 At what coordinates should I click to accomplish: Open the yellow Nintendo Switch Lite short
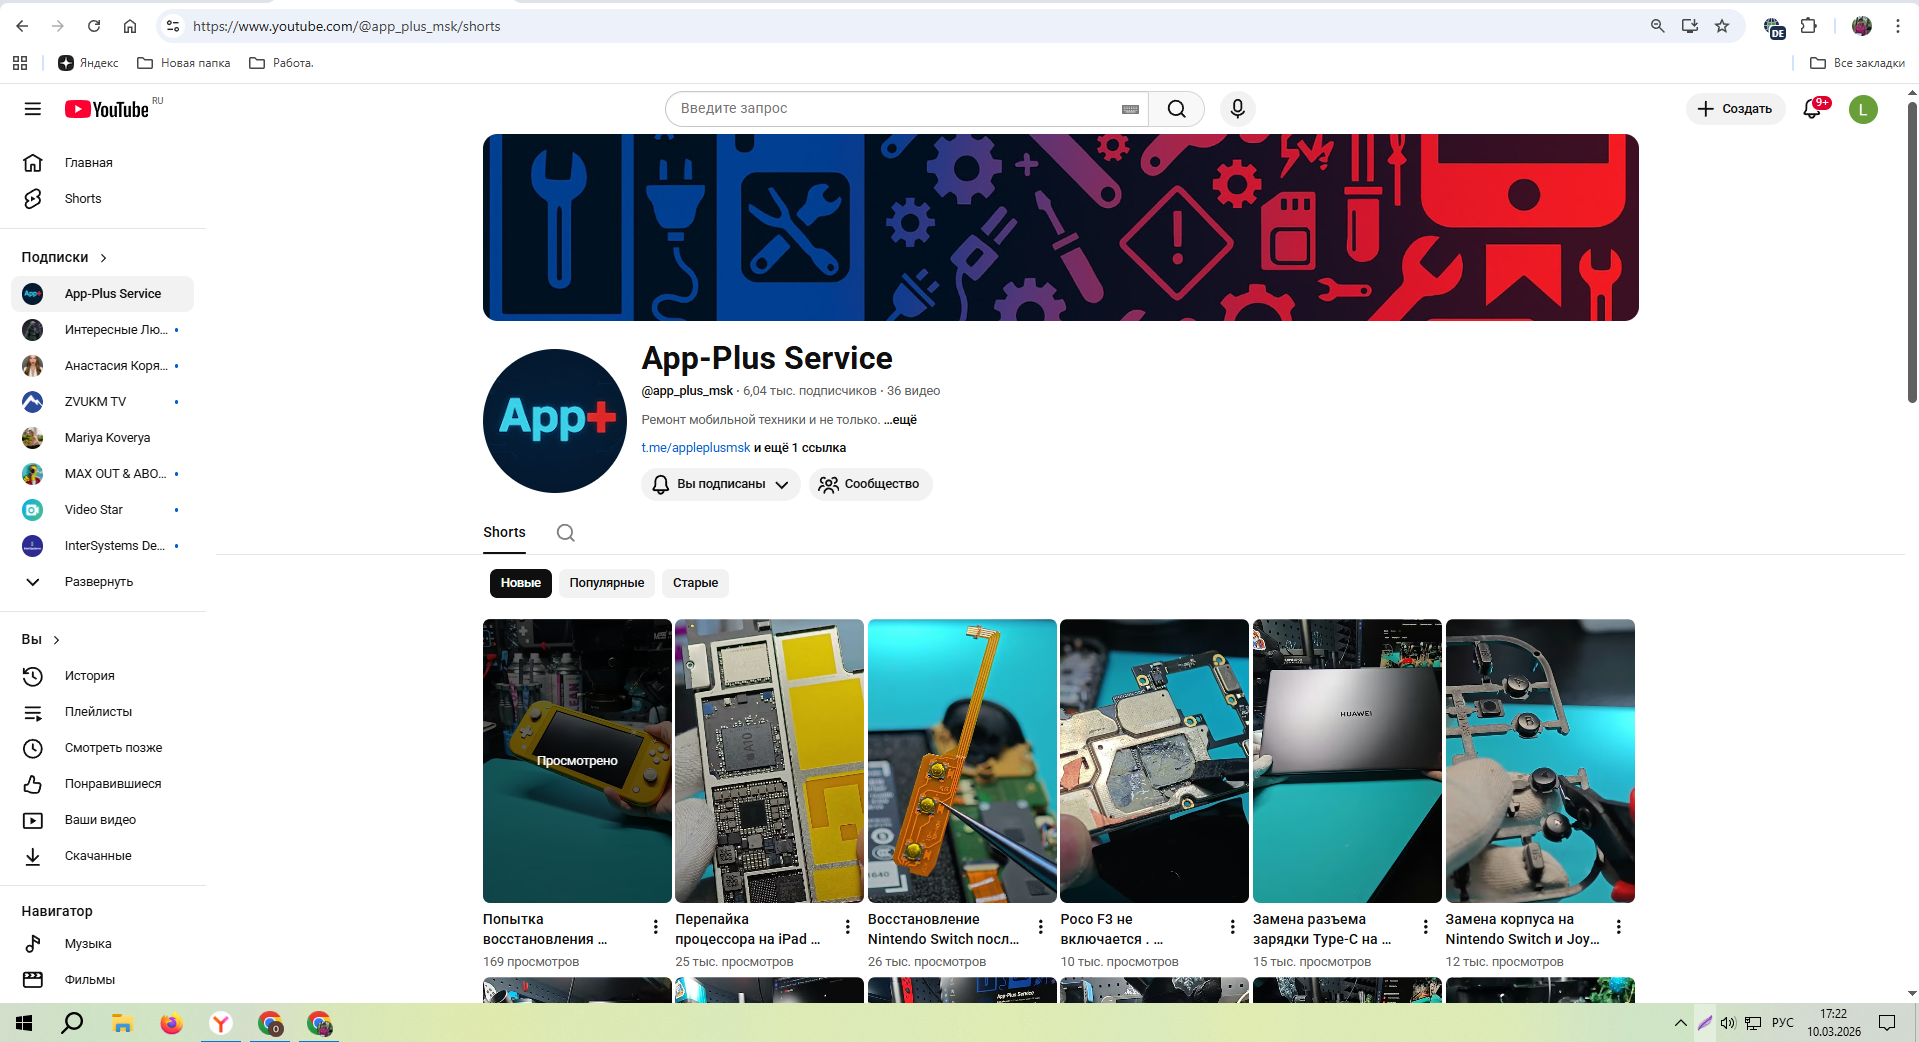577,761
